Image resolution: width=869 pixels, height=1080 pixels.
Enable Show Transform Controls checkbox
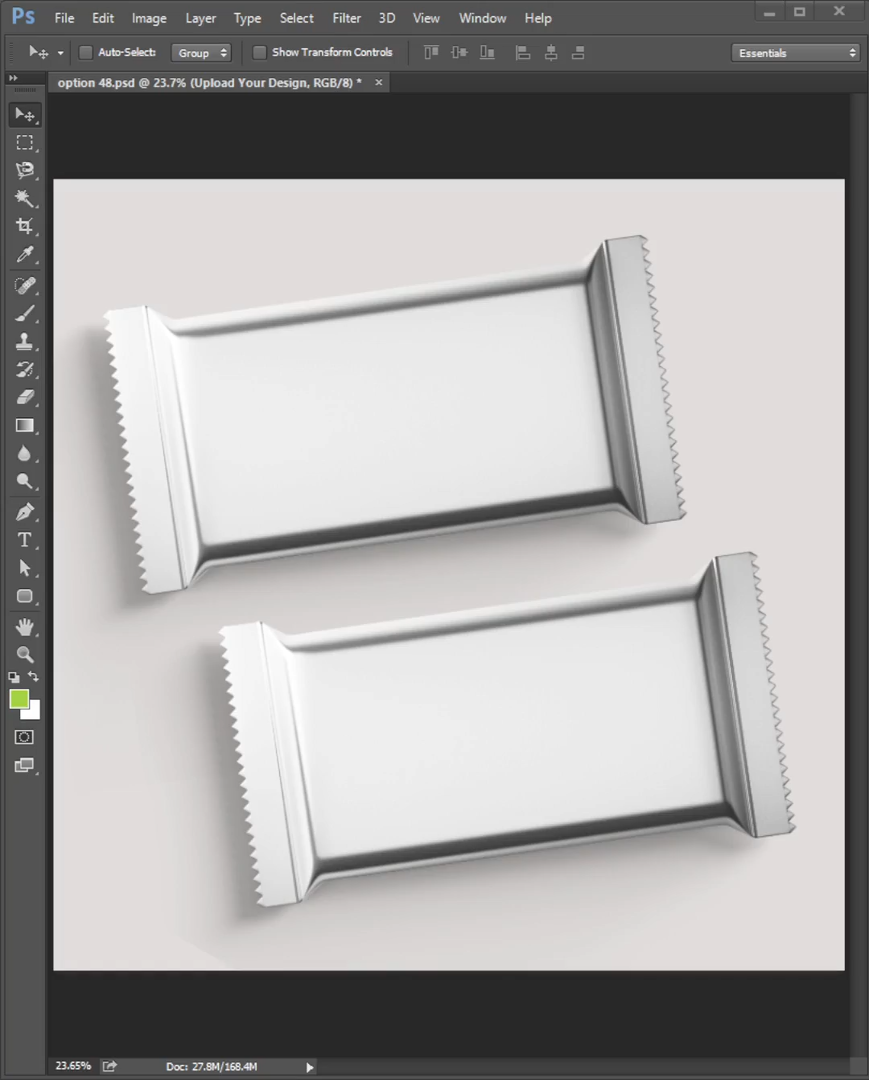click(x=260, y=52)
